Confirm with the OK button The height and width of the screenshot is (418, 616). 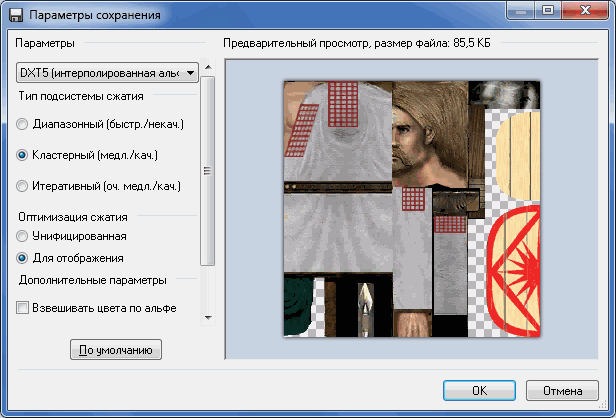[479, 390]
